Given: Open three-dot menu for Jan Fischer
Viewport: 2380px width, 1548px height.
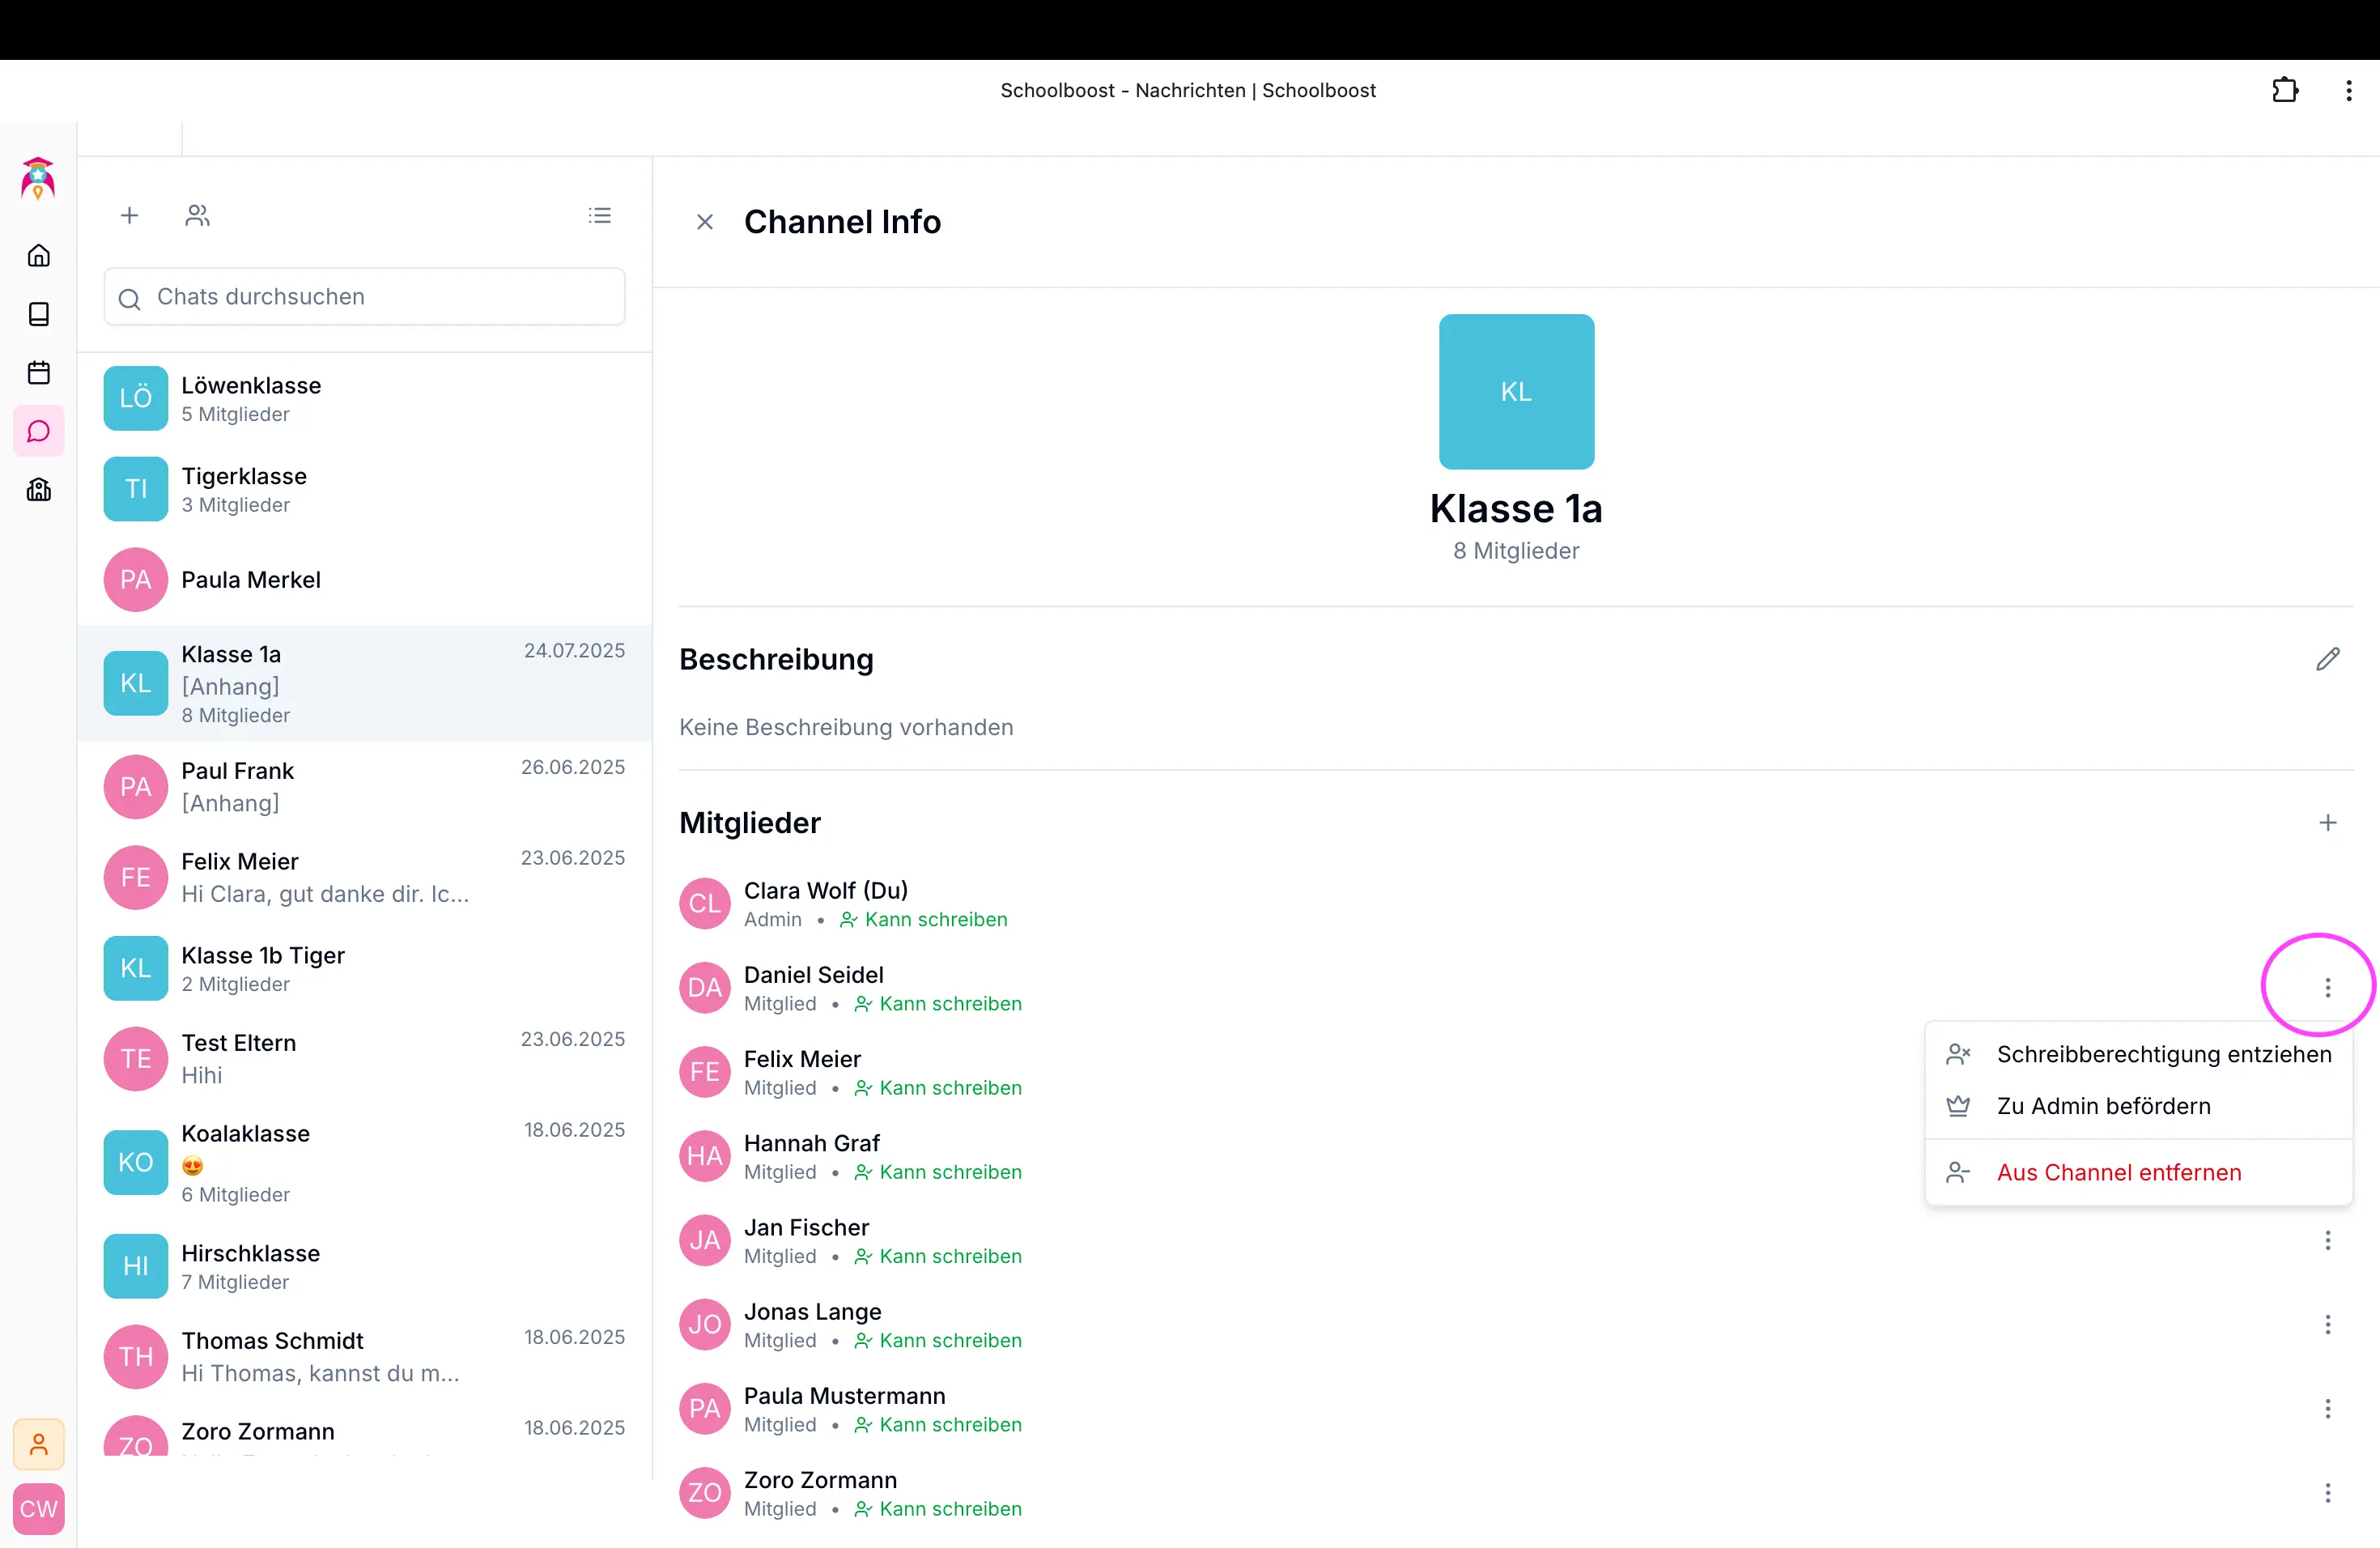Looking at the screenshot, I should click(x=2327, y=1240).
